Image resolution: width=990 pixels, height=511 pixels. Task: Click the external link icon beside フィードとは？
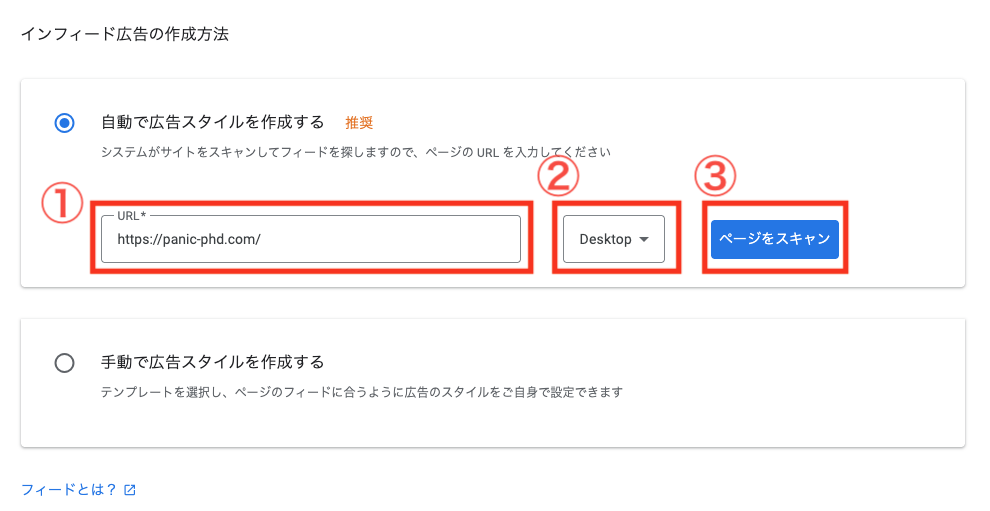[x=130, y=490]
